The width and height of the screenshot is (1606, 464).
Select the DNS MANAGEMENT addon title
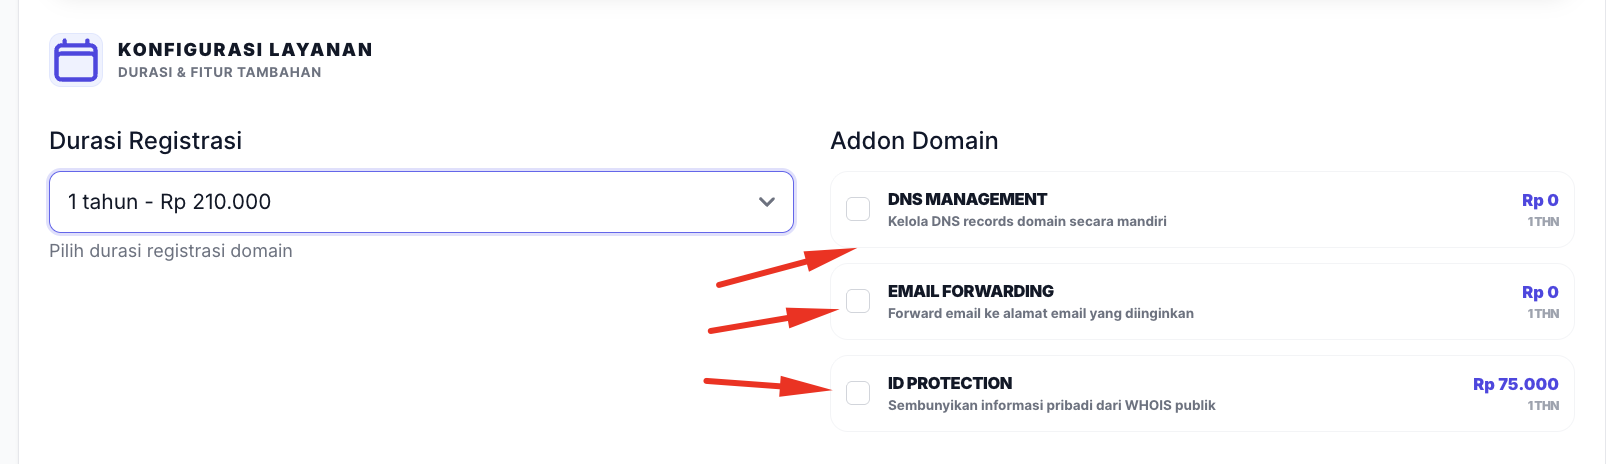pos(967,199)
